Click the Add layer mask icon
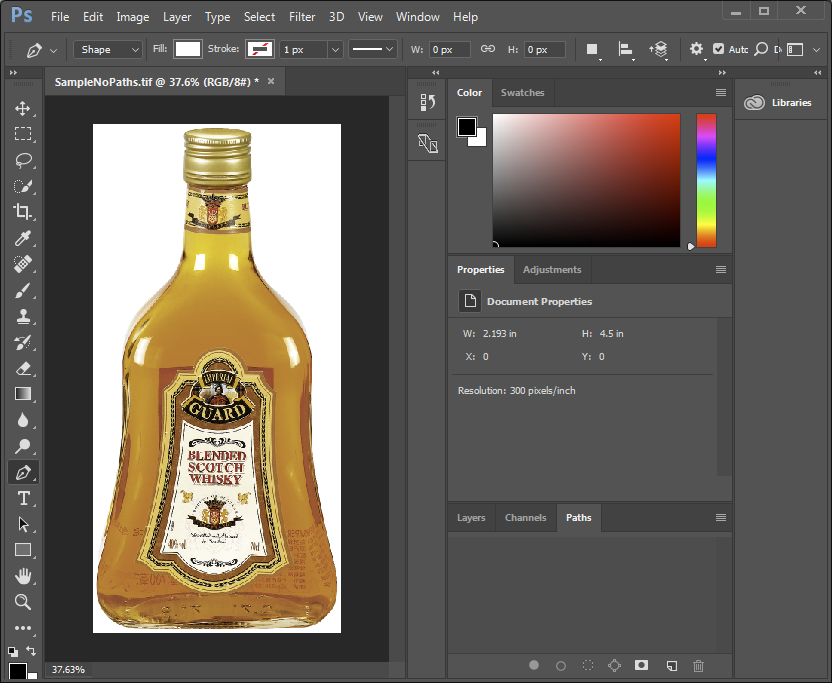832x683 pixels. pyautogui.click(x=642, y=665)
